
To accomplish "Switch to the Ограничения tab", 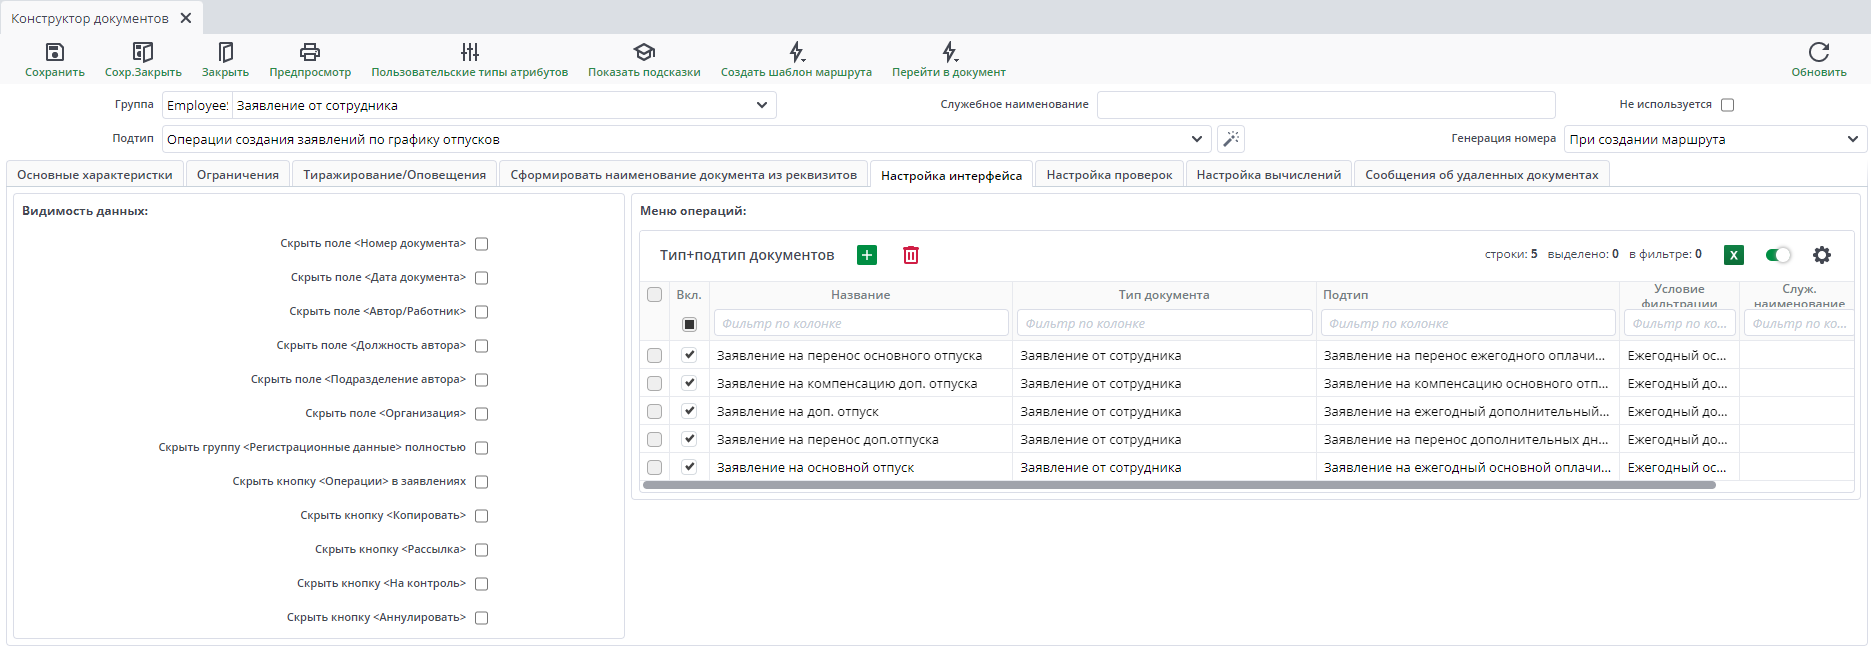I will [x=238, y=175].
